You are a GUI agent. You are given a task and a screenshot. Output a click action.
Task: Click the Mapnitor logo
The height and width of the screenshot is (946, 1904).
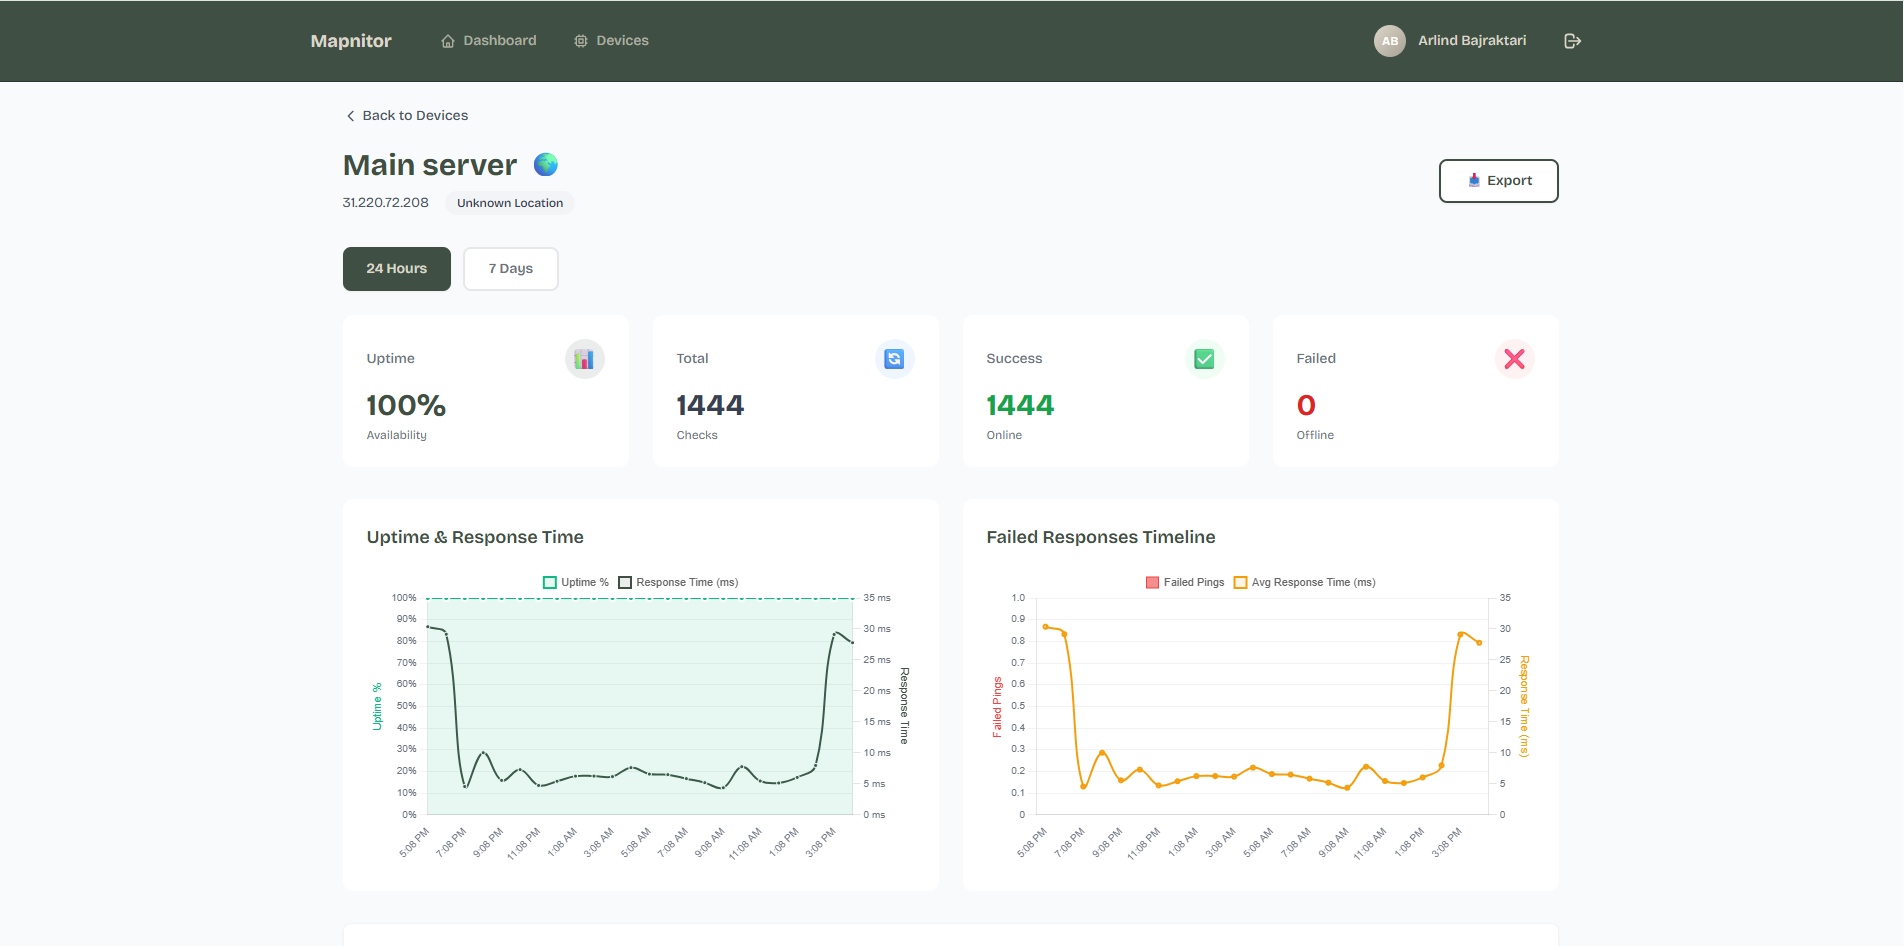[x=351, y=41]
